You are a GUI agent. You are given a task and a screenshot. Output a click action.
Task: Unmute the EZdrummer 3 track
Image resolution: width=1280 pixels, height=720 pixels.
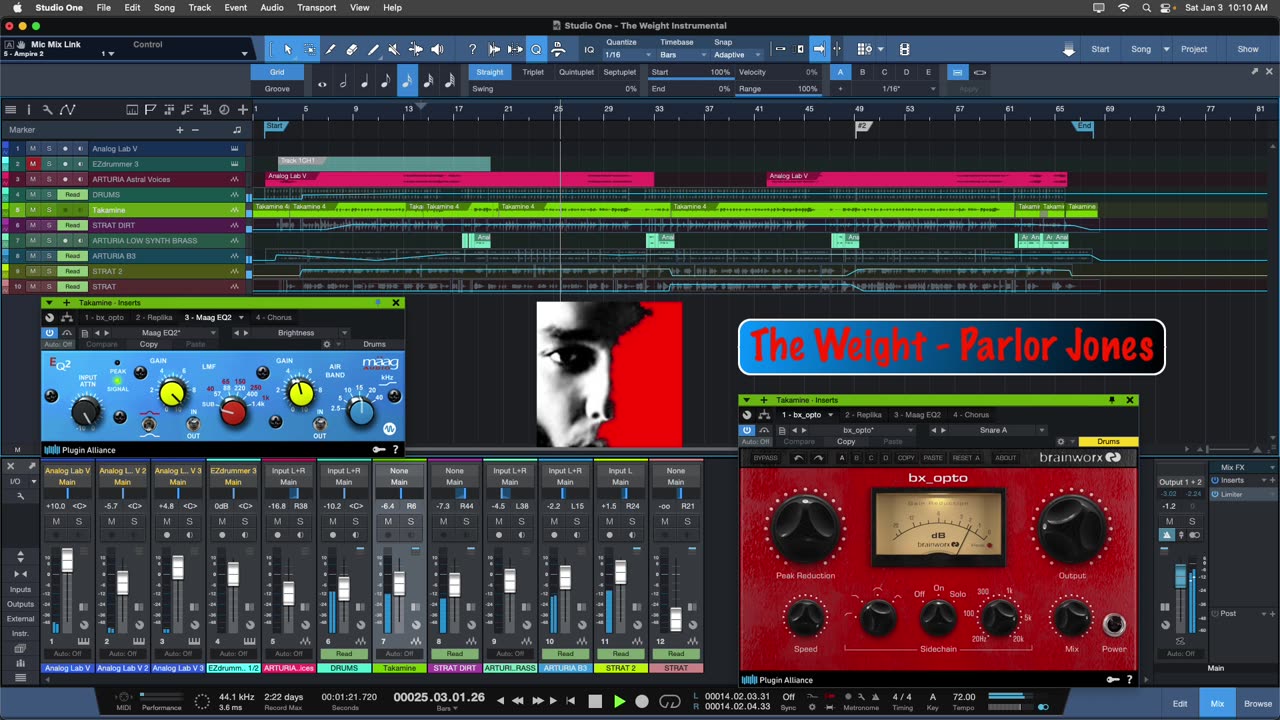[32, 164]
